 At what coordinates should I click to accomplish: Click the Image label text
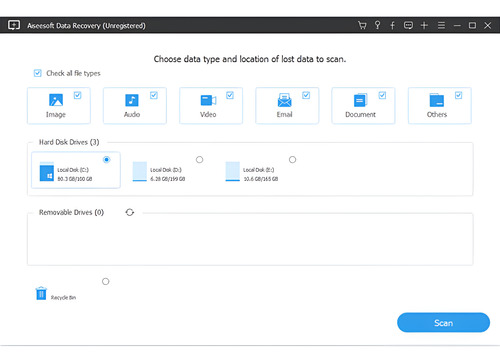pyautogui.click(x=56, y=115)
